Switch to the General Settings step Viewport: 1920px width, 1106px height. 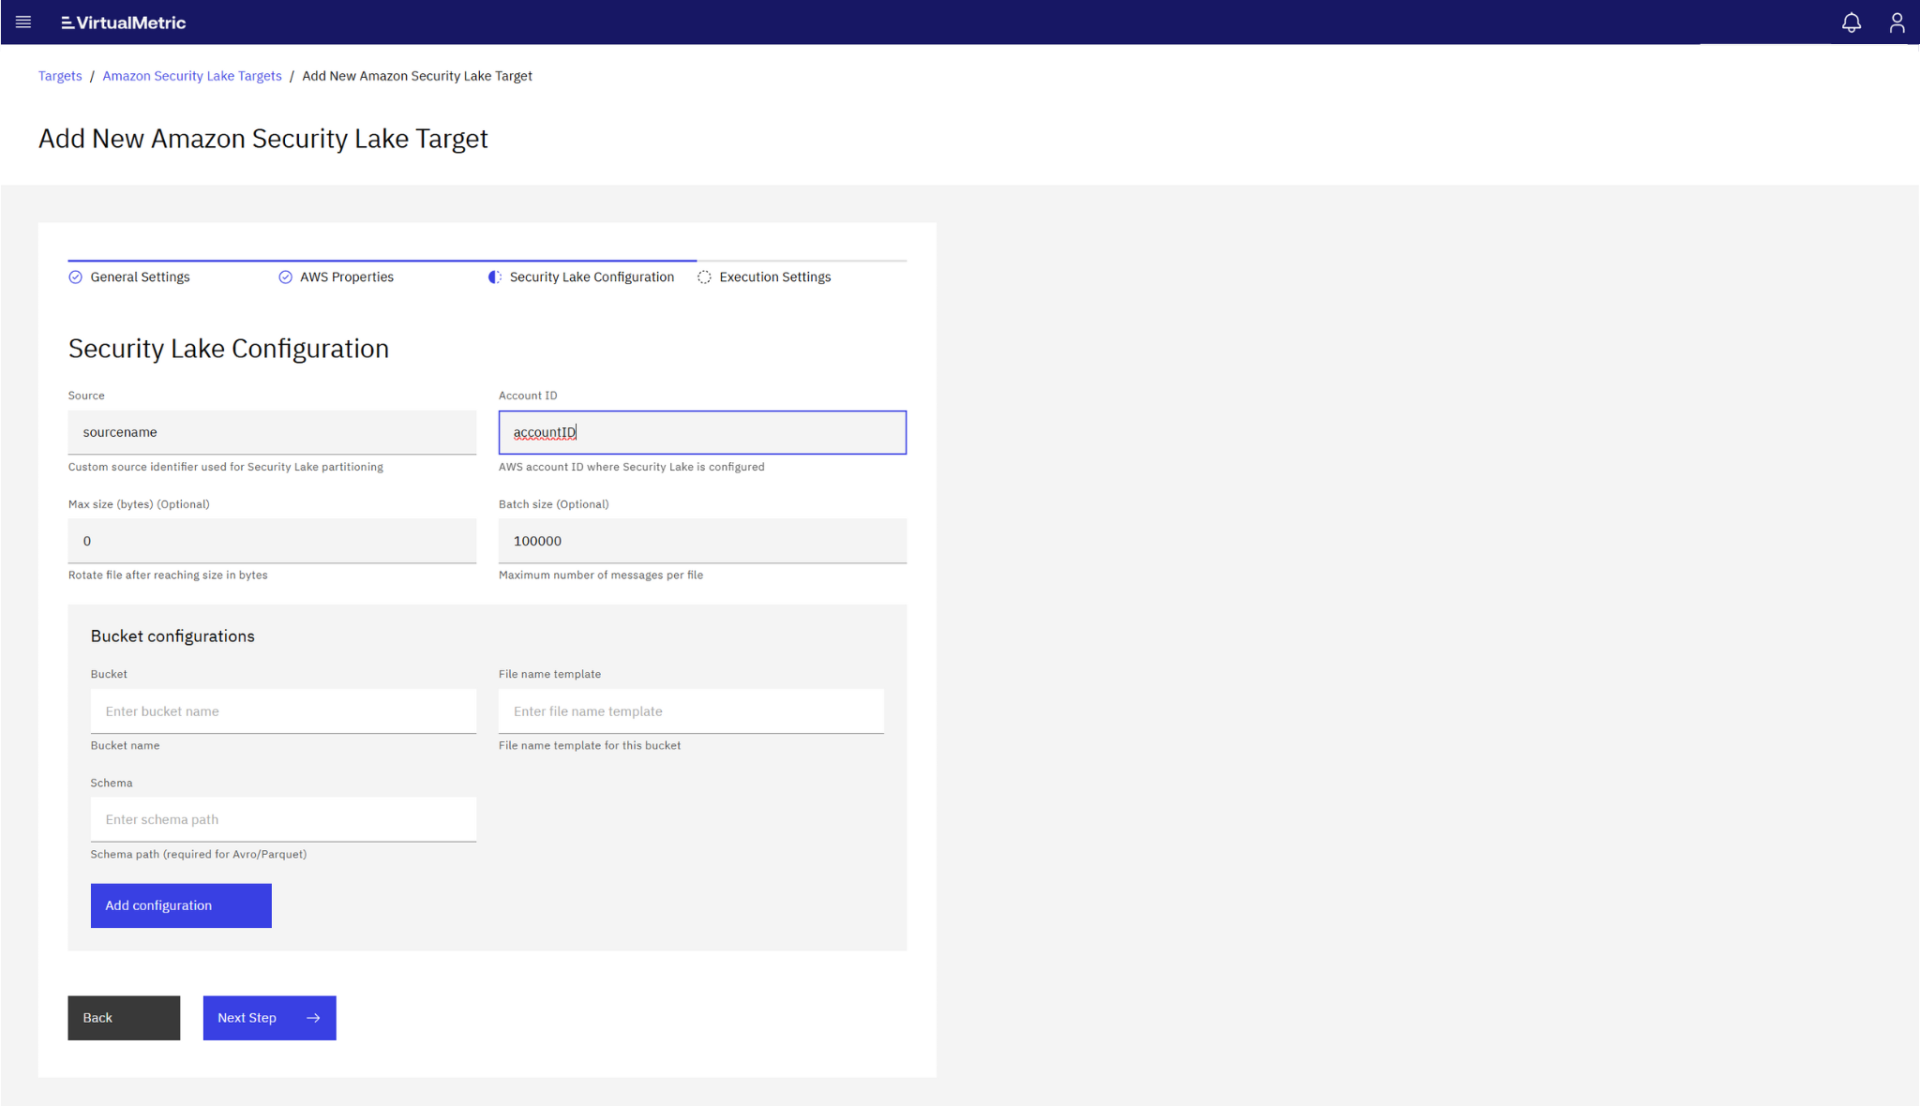[138, 277]
